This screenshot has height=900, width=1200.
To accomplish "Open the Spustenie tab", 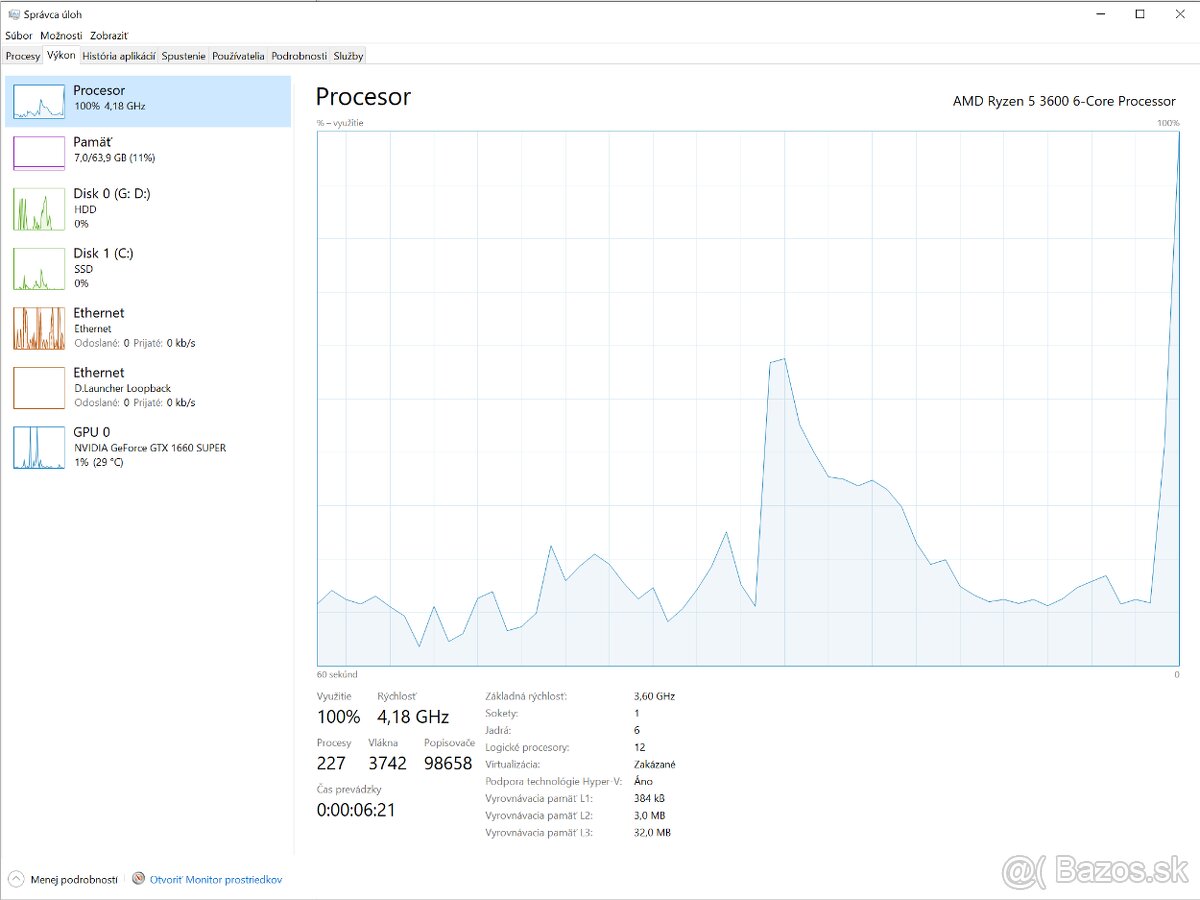I will [x=183, y=56].
